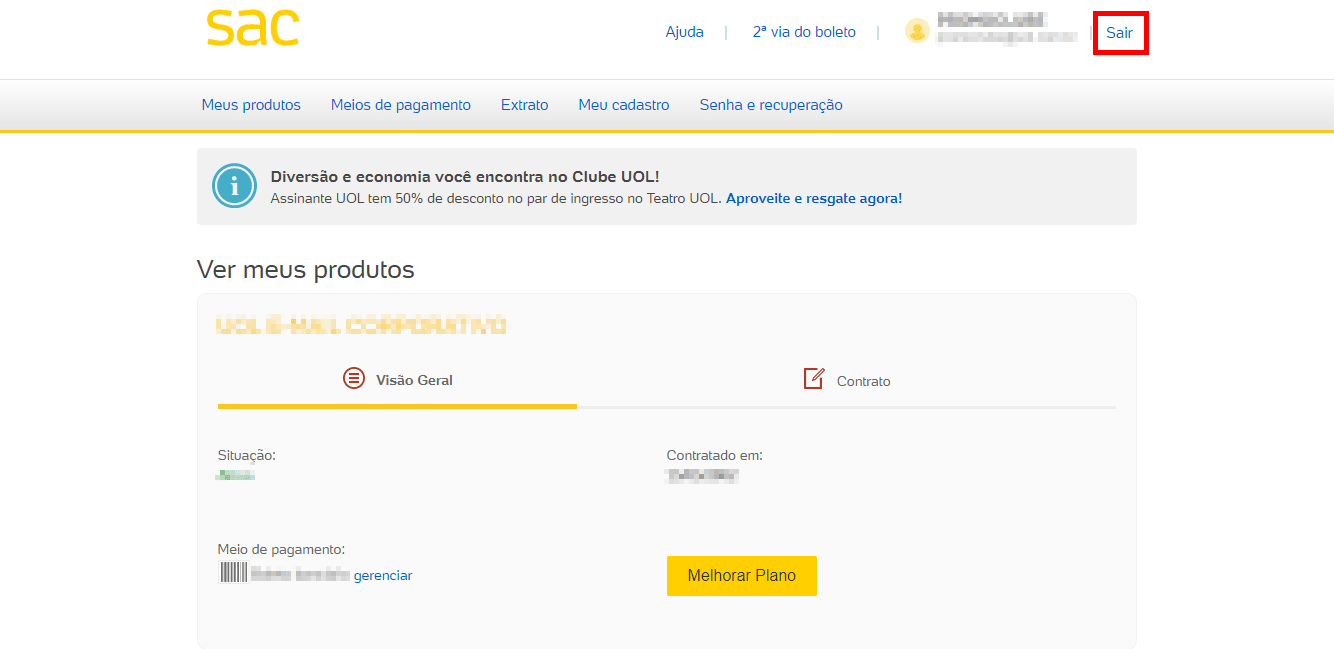
Task: Click the Meio de pagamento label
Action: click(x=281, y=549)
